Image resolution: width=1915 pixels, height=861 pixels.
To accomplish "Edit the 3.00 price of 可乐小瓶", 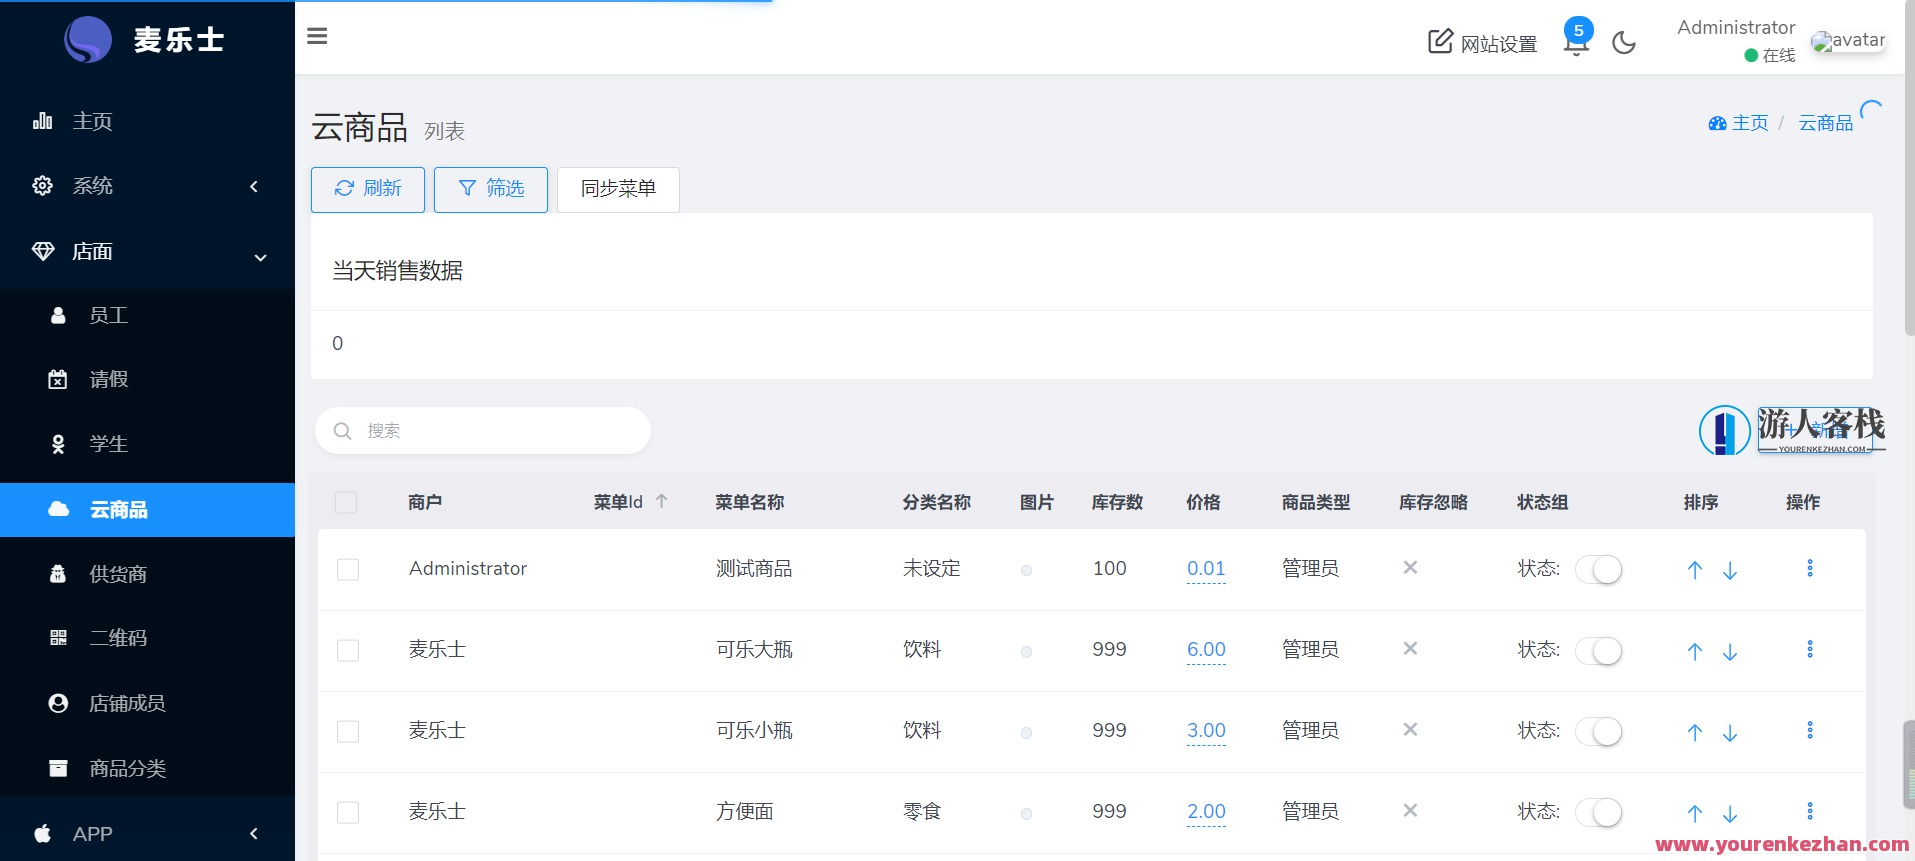I will [1206, 731].
